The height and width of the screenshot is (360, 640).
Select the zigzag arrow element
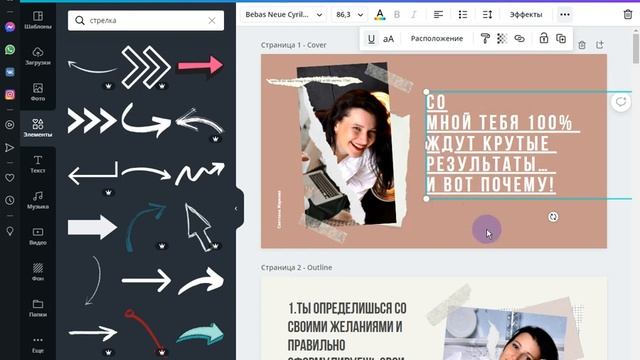pos(200,173)
